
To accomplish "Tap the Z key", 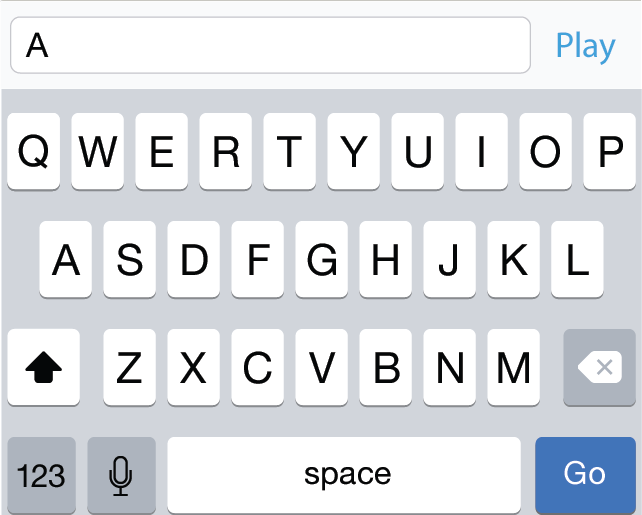I will point(129,367).
